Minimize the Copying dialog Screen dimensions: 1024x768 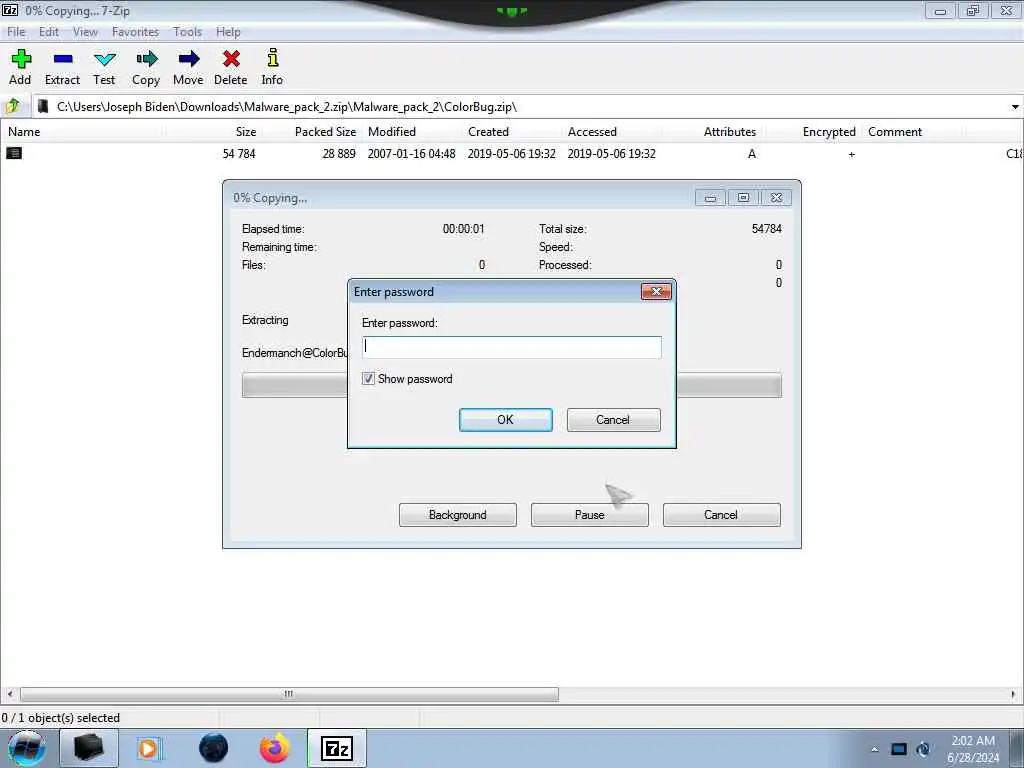coord(711,198)
